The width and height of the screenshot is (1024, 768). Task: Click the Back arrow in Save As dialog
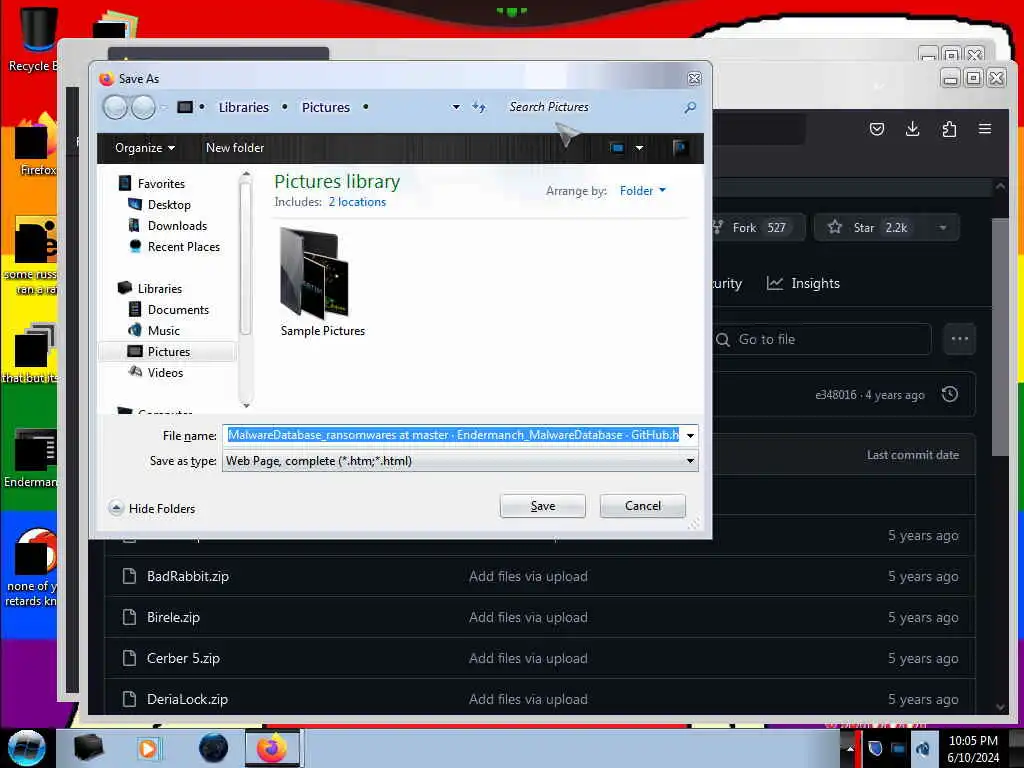coord(116,107)
